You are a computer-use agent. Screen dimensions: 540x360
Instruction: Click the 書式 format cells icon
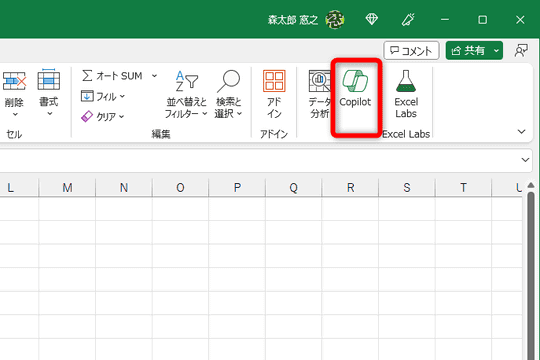(x=49, y=80)
